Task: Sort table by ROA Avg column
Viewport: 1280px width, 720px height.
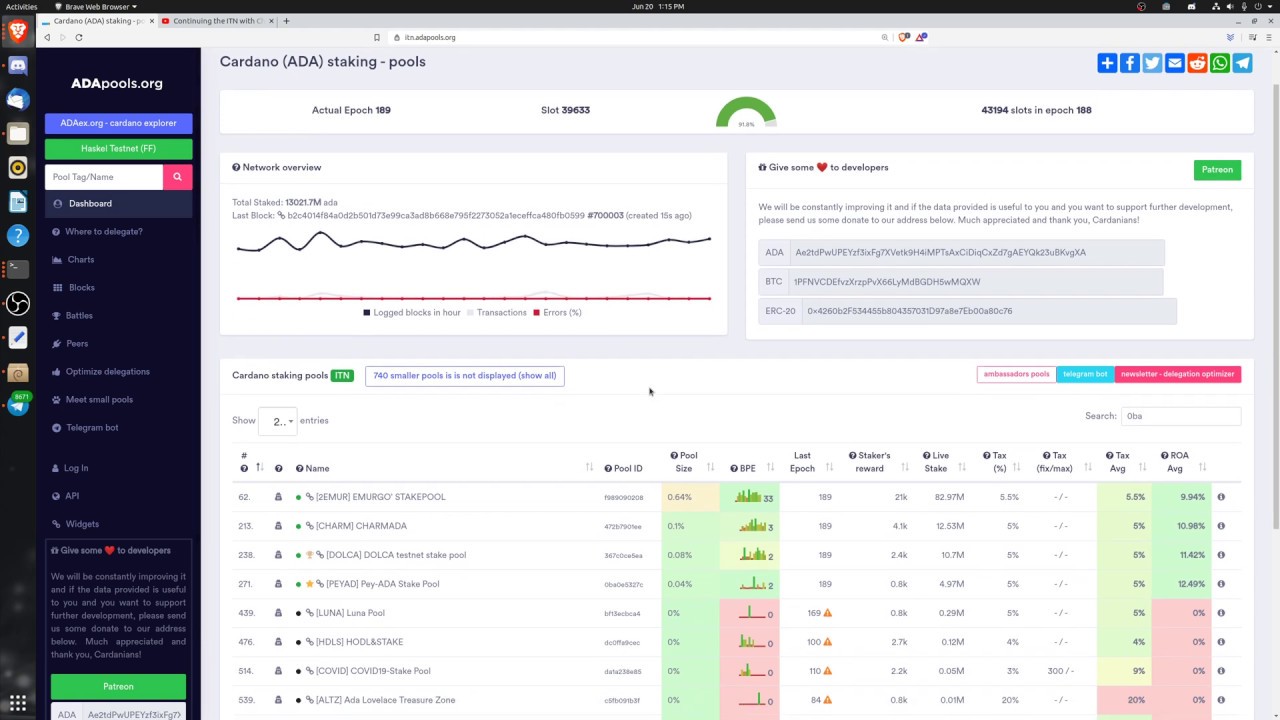Action: 1202,468
